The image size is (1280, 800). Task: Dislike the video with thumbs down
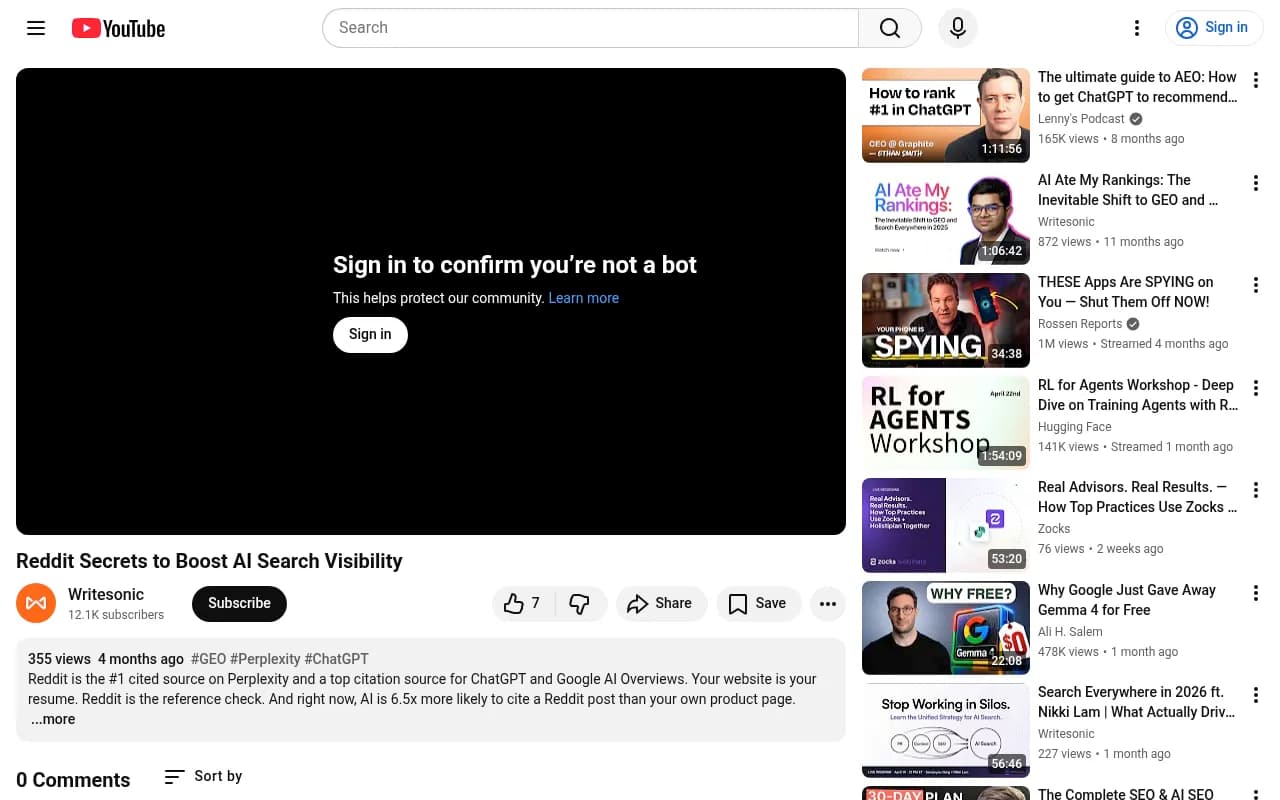pos(580,603)
